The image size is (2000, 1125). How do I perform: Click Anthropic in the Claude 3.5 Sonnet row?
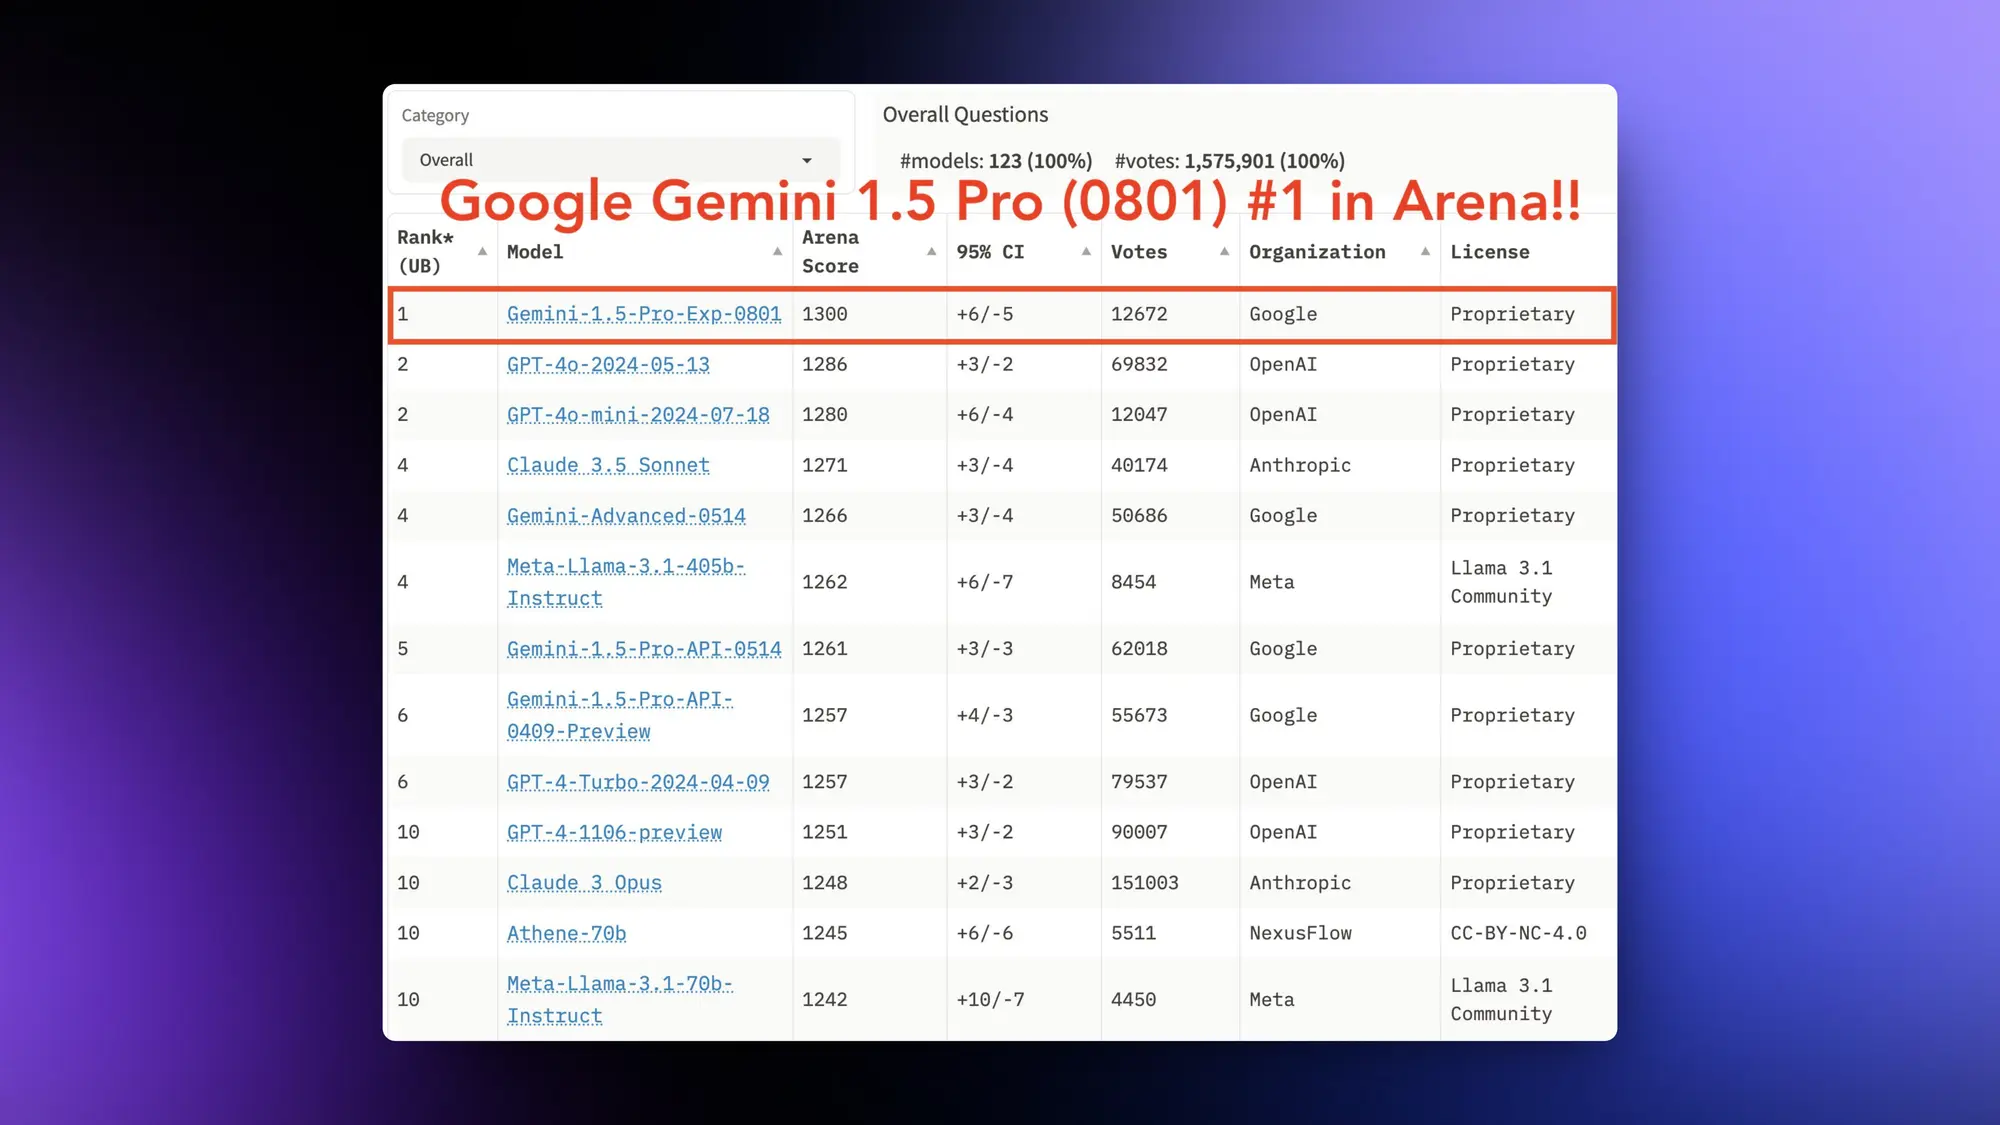tap(1300, 465)
